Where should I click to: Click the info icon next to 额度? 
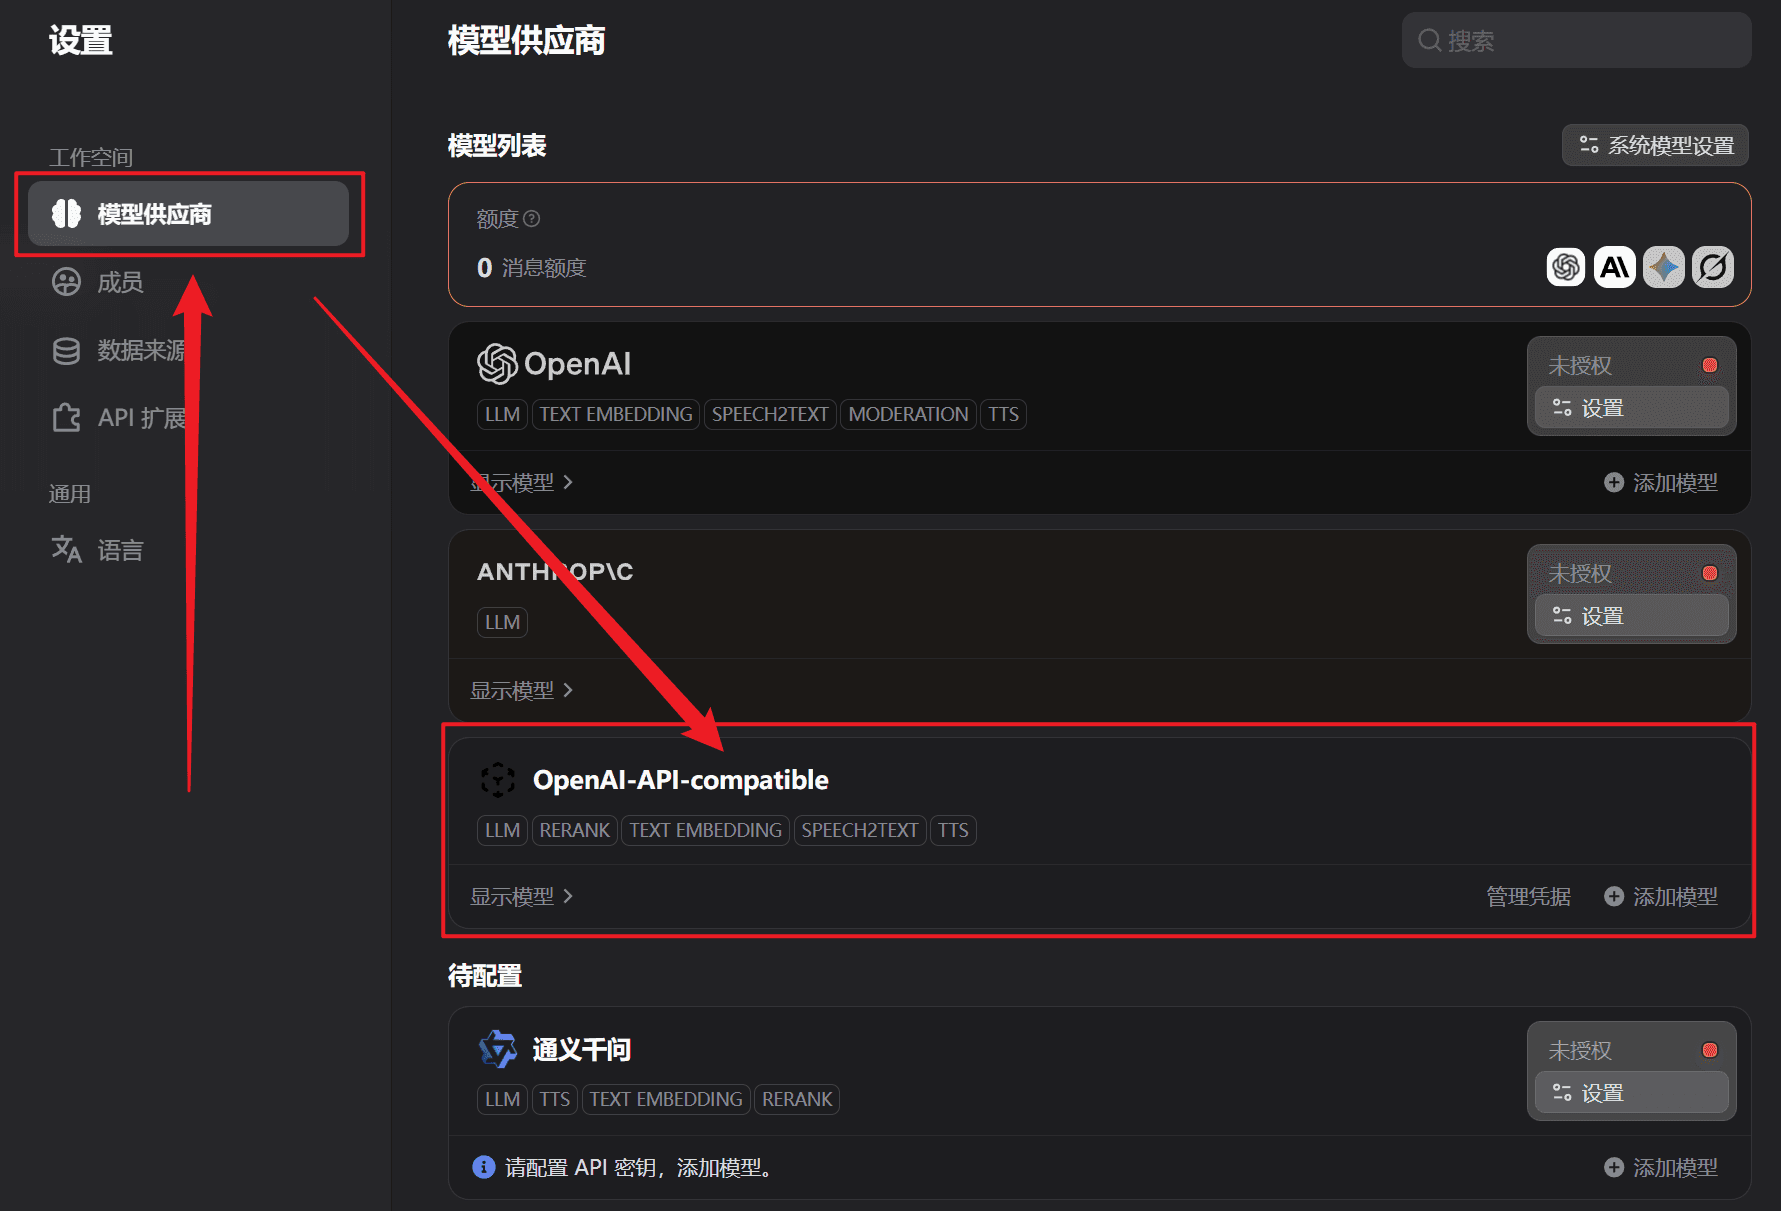click(x=531, y=218)
